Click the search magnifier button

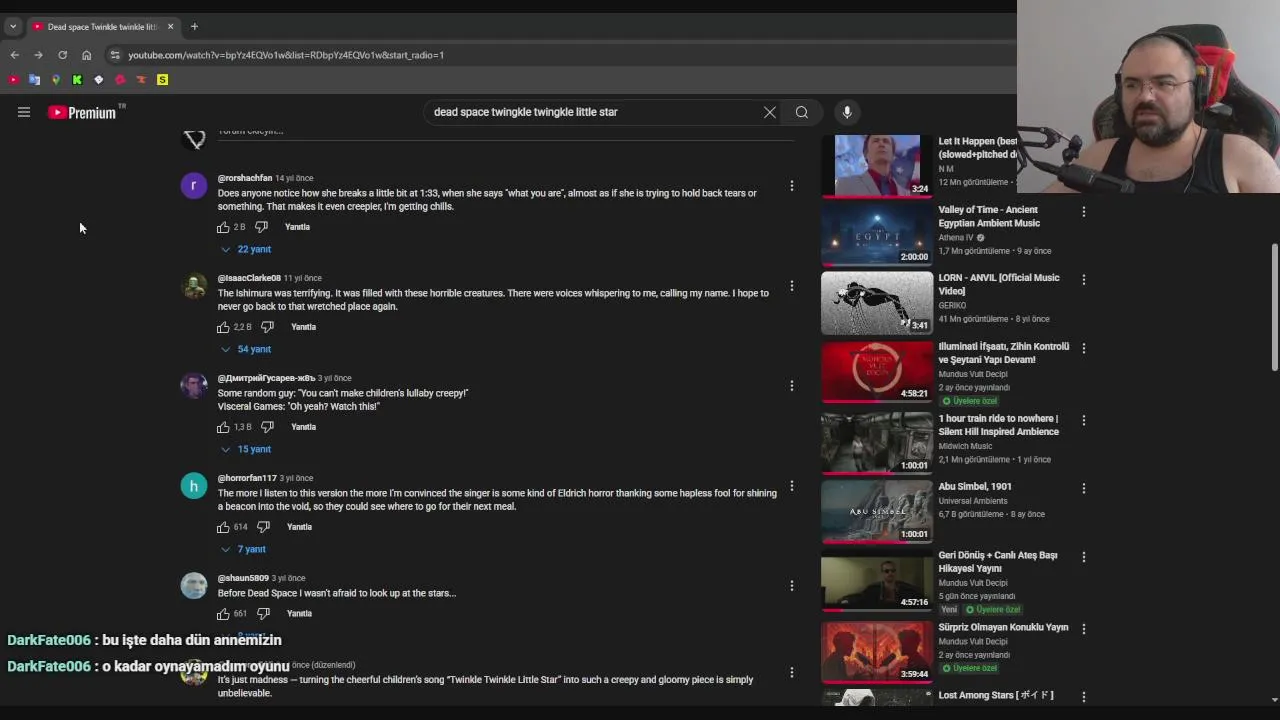click(802, 112)
